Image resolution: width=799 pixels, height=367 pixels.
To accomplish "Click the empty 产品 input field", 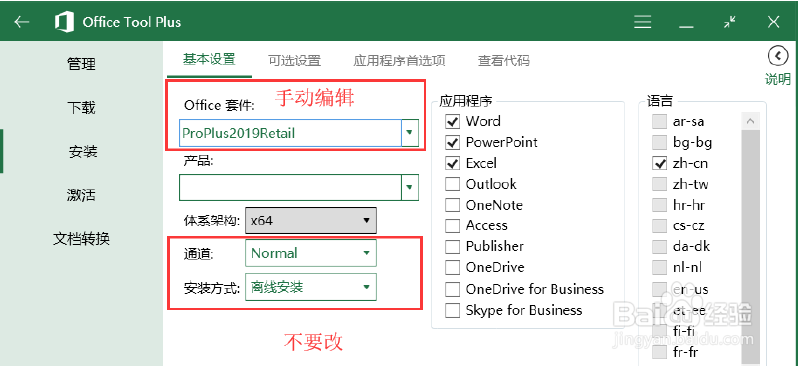I will pos(290,188).
